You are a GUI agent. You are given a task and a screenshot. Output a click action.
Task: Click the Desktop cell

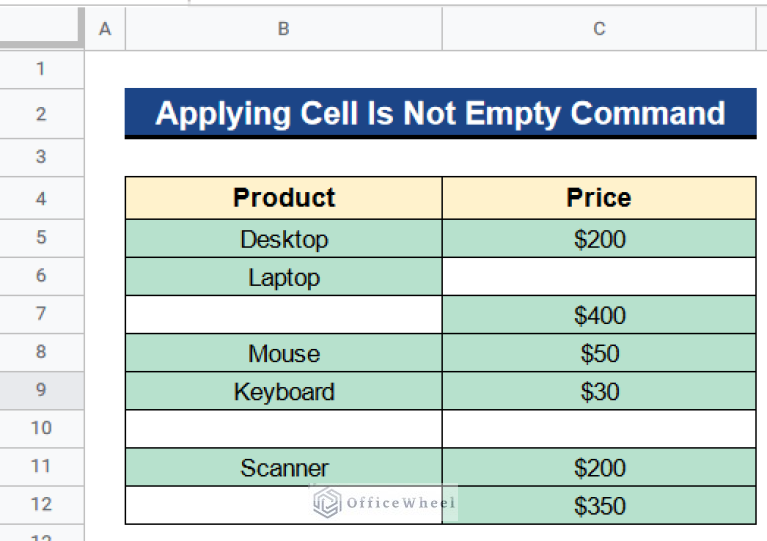(x=283, y=239)
